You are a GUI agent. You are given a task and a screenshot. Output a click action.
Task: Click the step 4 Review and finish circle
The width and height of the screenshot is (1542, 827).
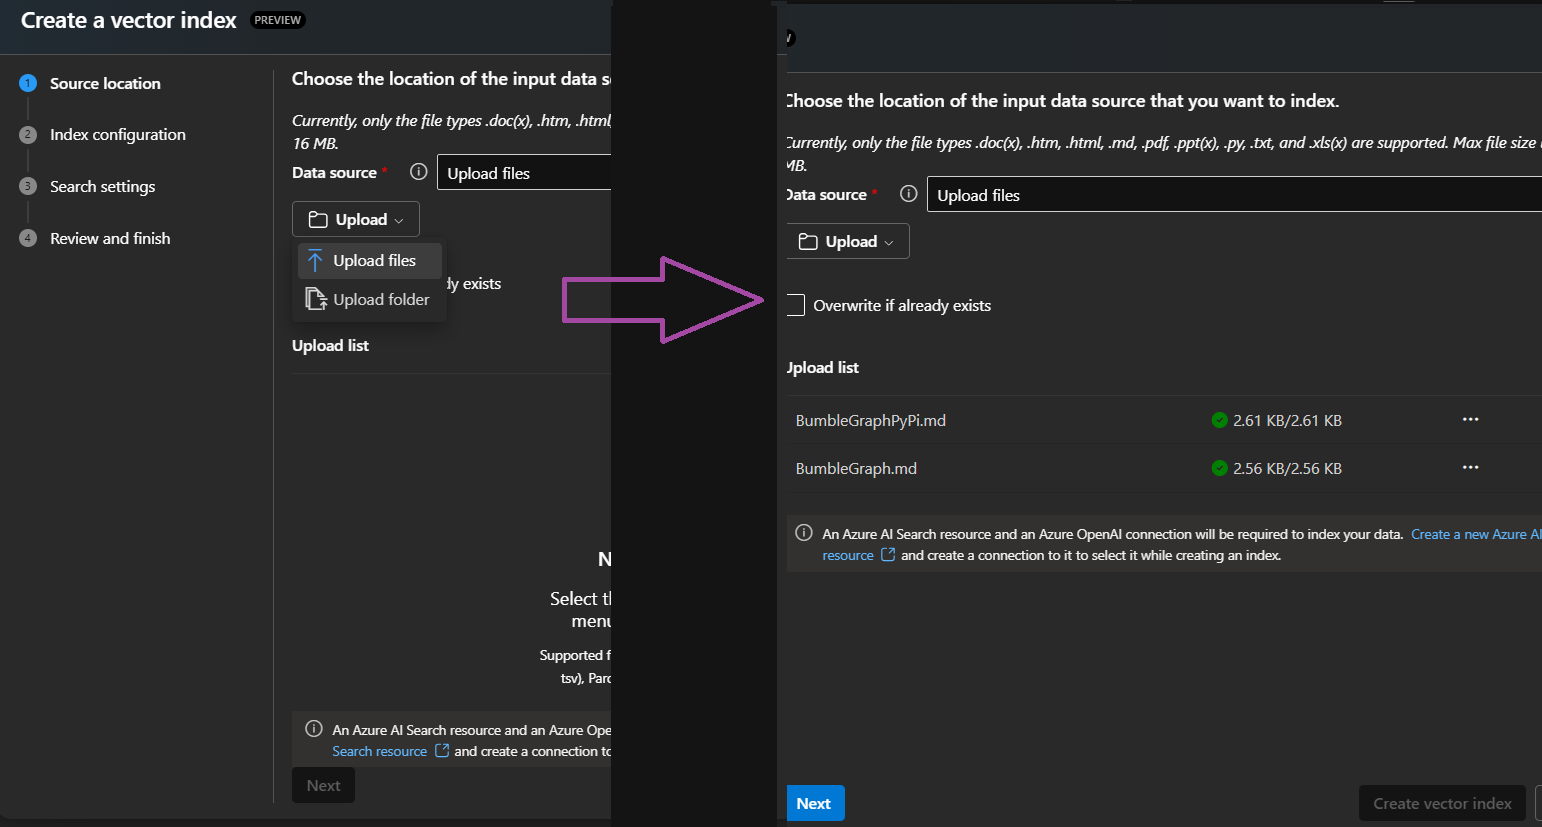pyautogui.click(x=28, y=238)
